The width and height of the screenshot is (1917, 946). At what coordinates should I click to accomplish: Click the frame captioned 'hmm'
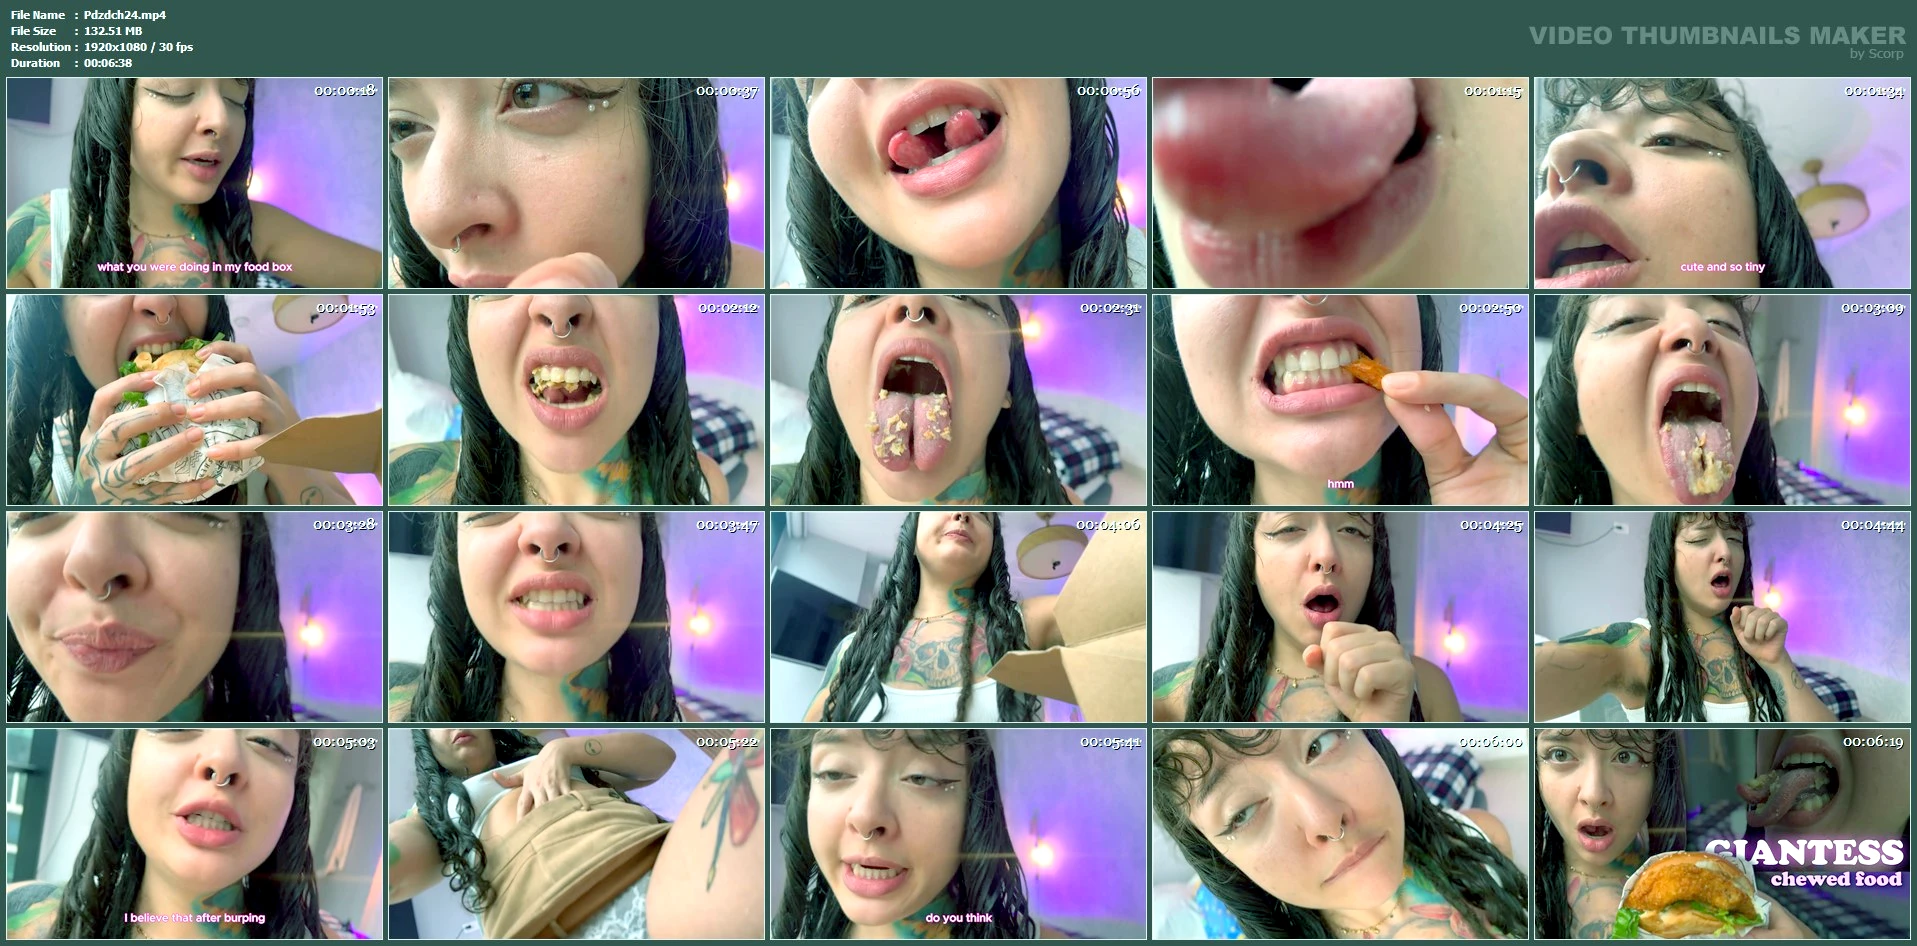pyautogui.click(x=1340, y=400)
